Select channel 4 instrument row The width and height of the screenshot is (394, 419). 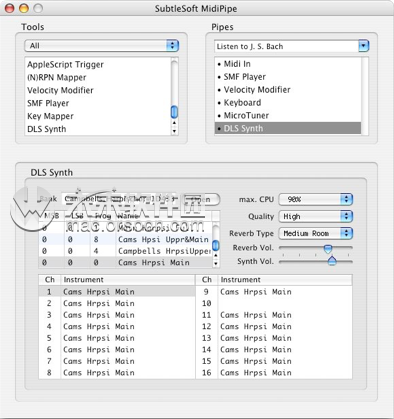[117, 326]
